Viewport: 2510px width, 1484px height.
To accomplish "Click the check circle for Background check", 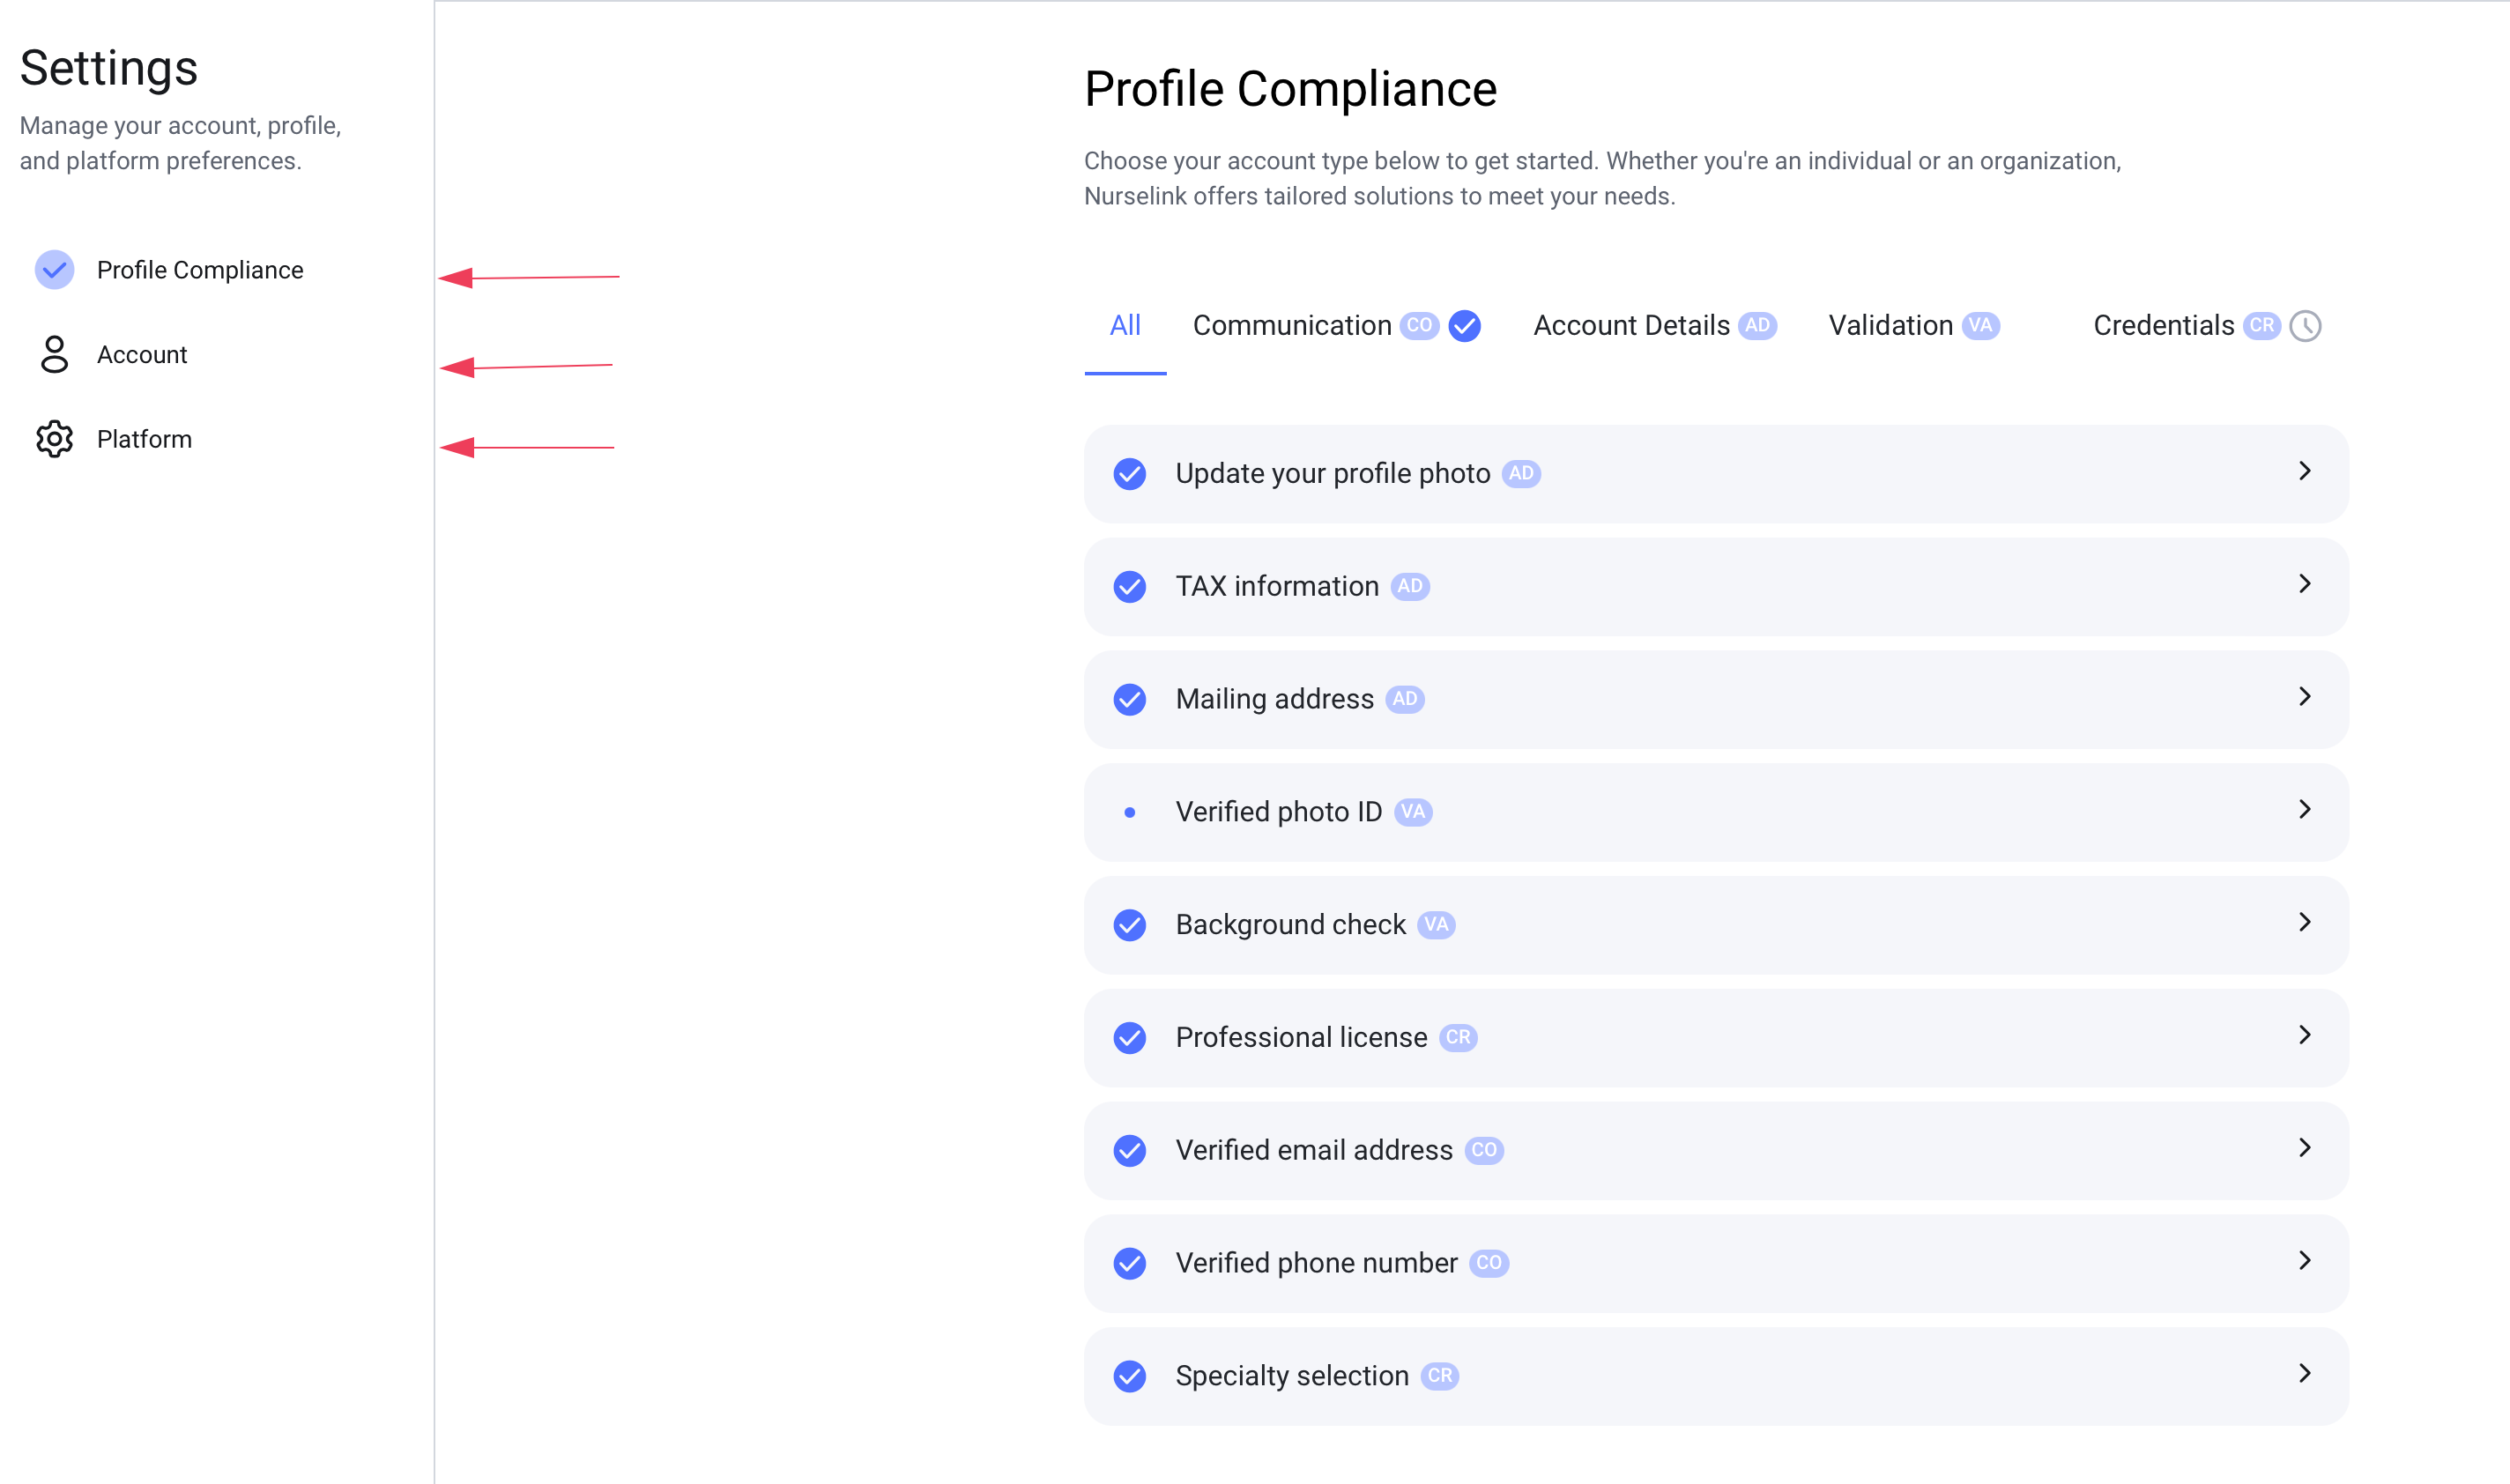I will pyautogui.click(x=1130, y=926).
